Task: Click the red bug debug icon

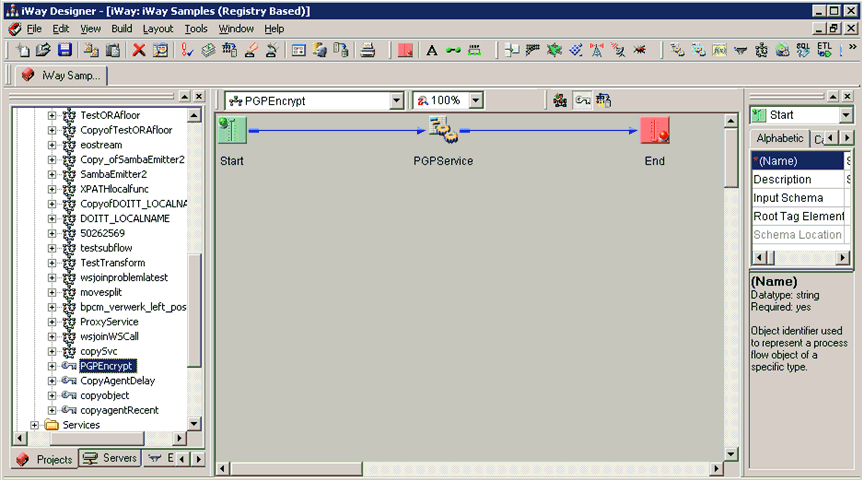Action: coord(639,51)
